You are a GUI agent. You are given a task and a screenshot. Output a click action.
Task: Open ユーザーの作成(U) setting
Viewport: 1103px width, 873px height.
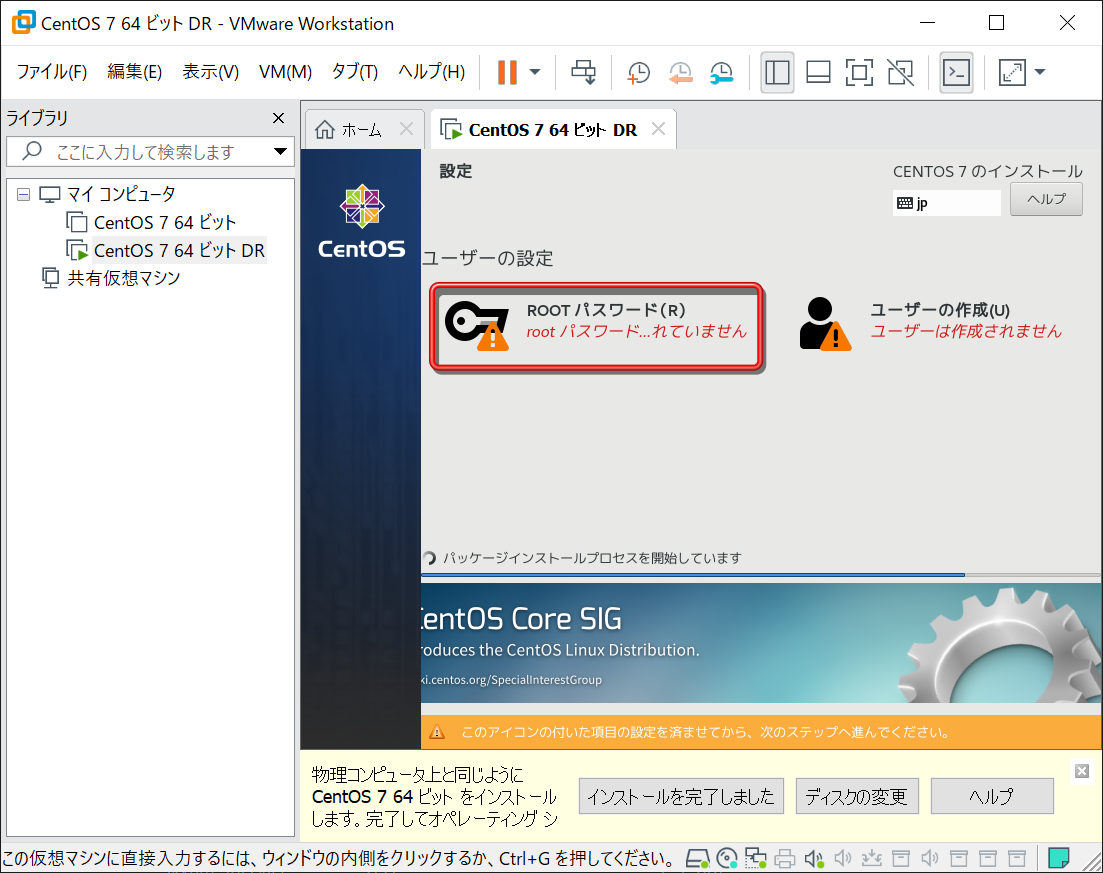[x=930, y=324]
